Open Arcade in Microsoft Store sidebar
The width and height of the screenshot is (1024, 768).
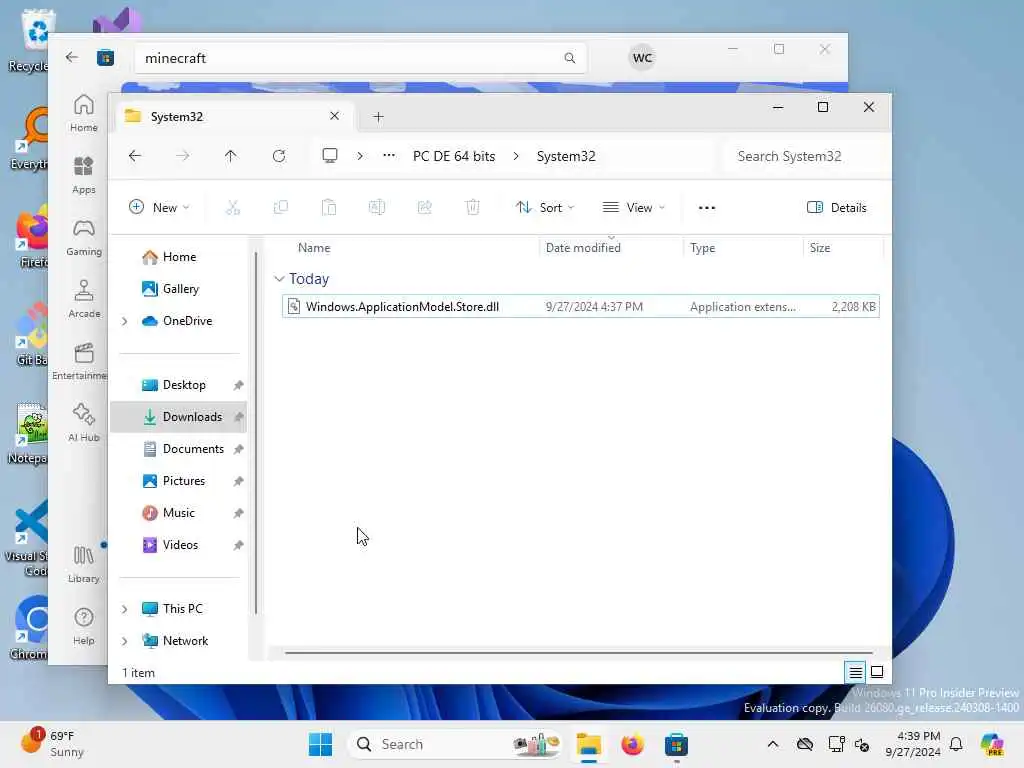pos(84,299)
